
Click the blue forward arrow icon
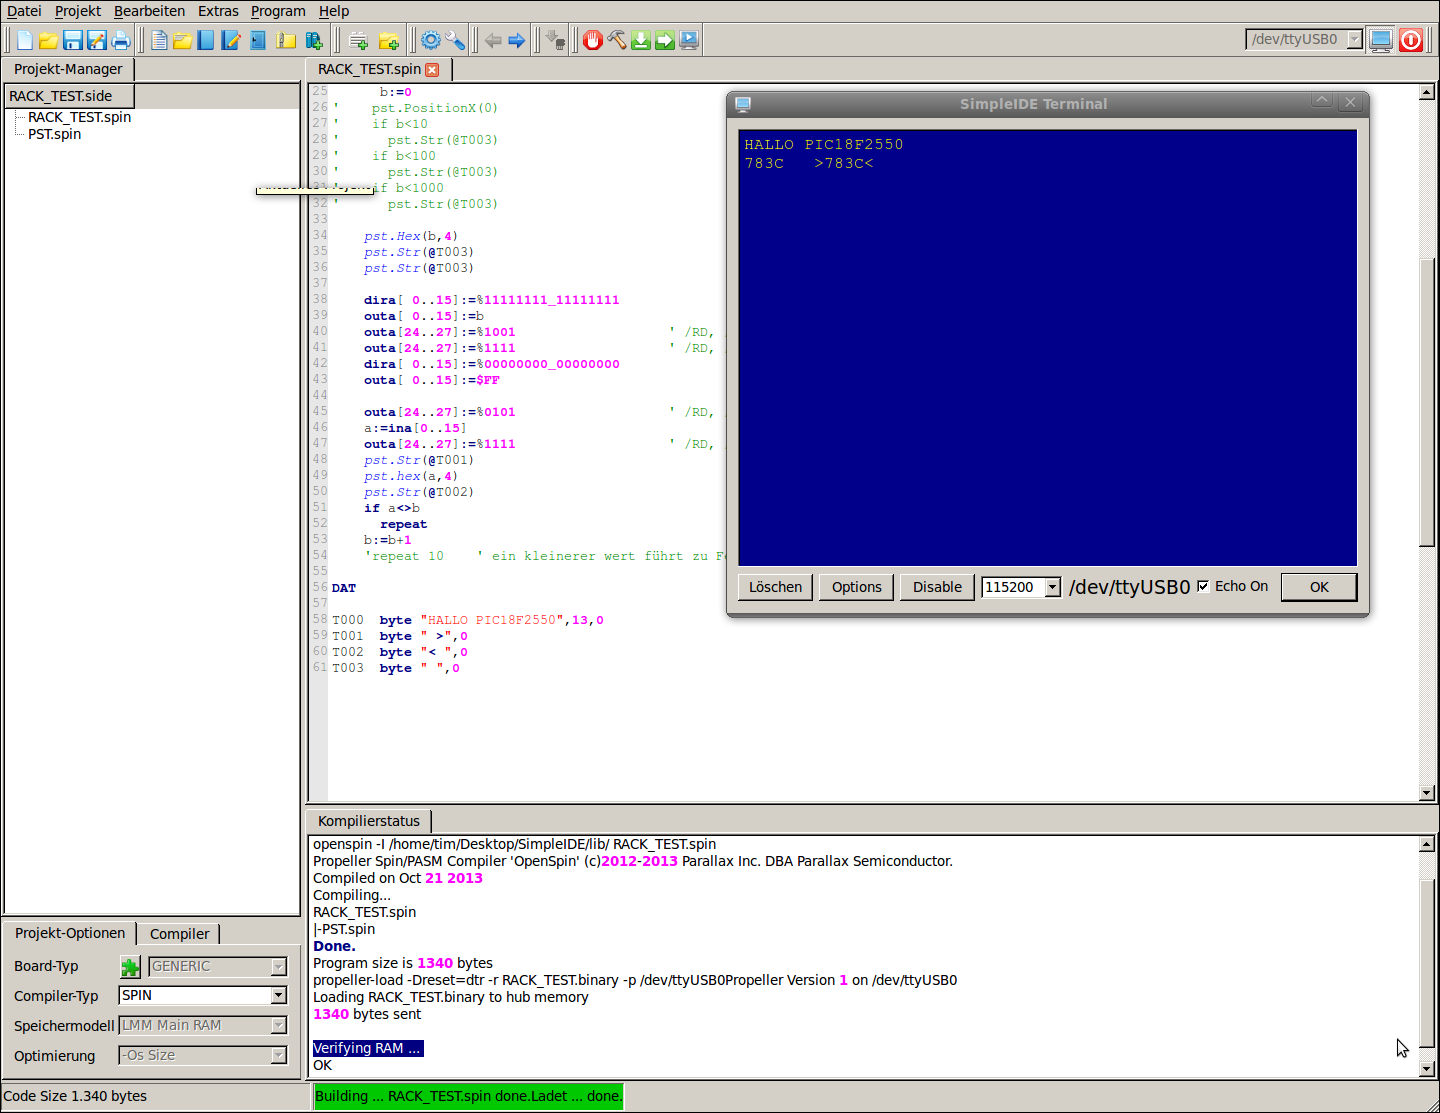click(x=517, y=40)
